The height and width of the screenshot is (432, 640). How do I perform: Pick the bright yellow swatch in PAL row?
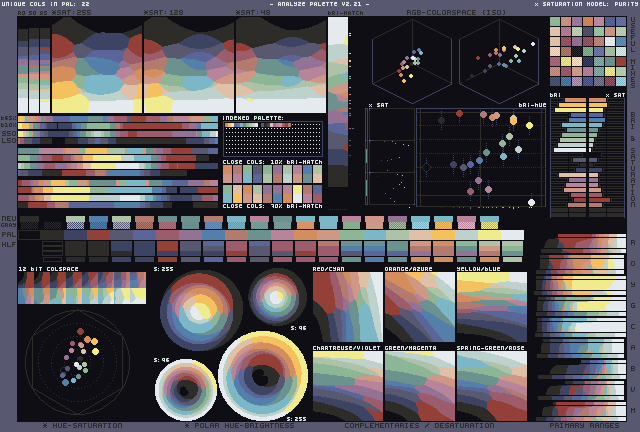coord(489,235)
